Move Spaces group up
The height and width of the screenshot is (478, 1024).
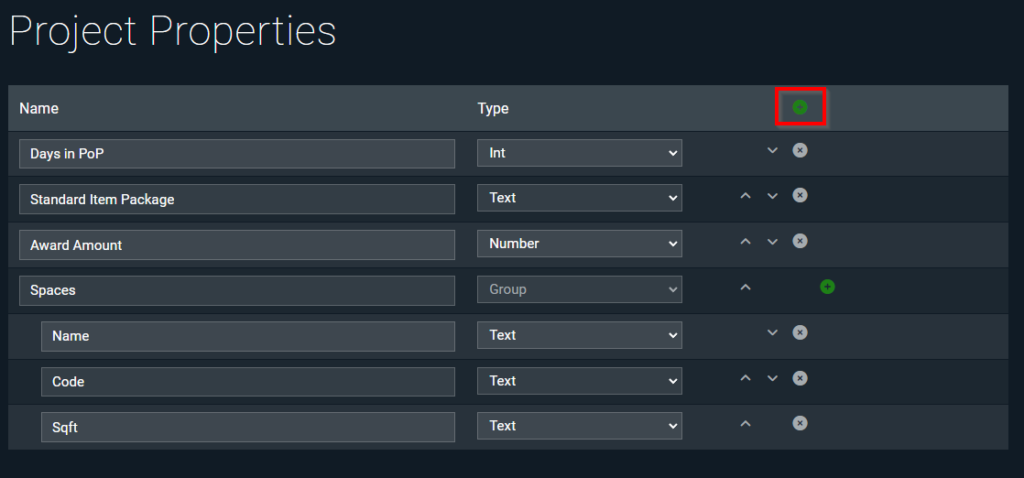tap(746, 287)
